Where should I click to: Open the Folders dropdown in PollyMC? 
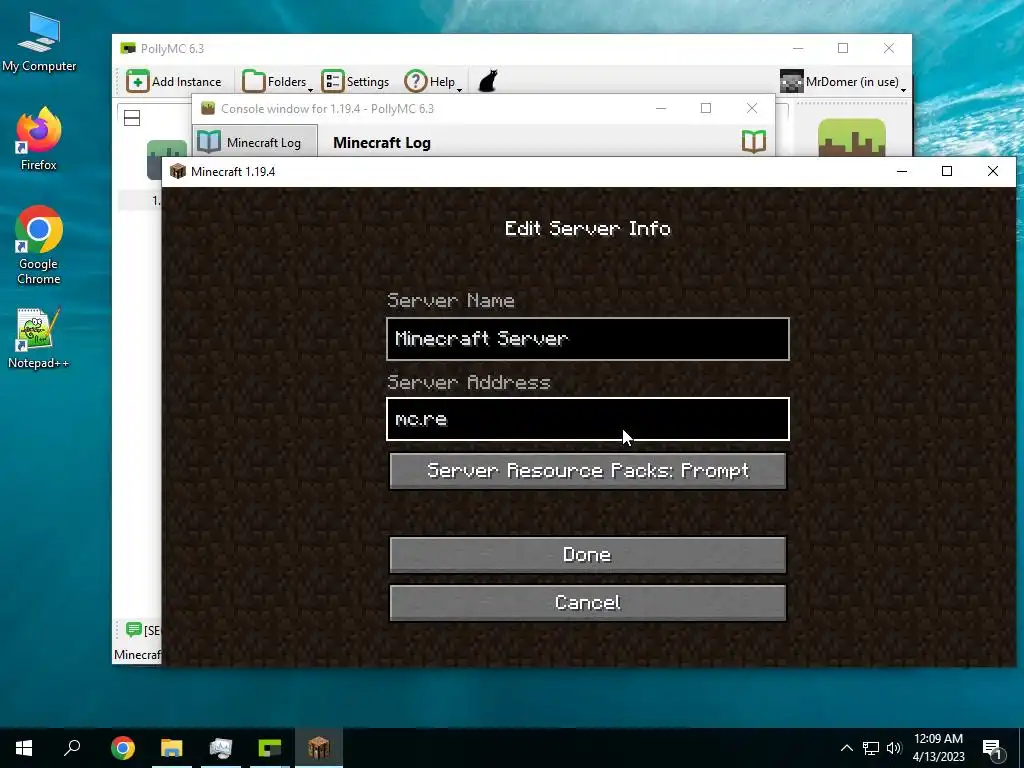click(277, 82)
